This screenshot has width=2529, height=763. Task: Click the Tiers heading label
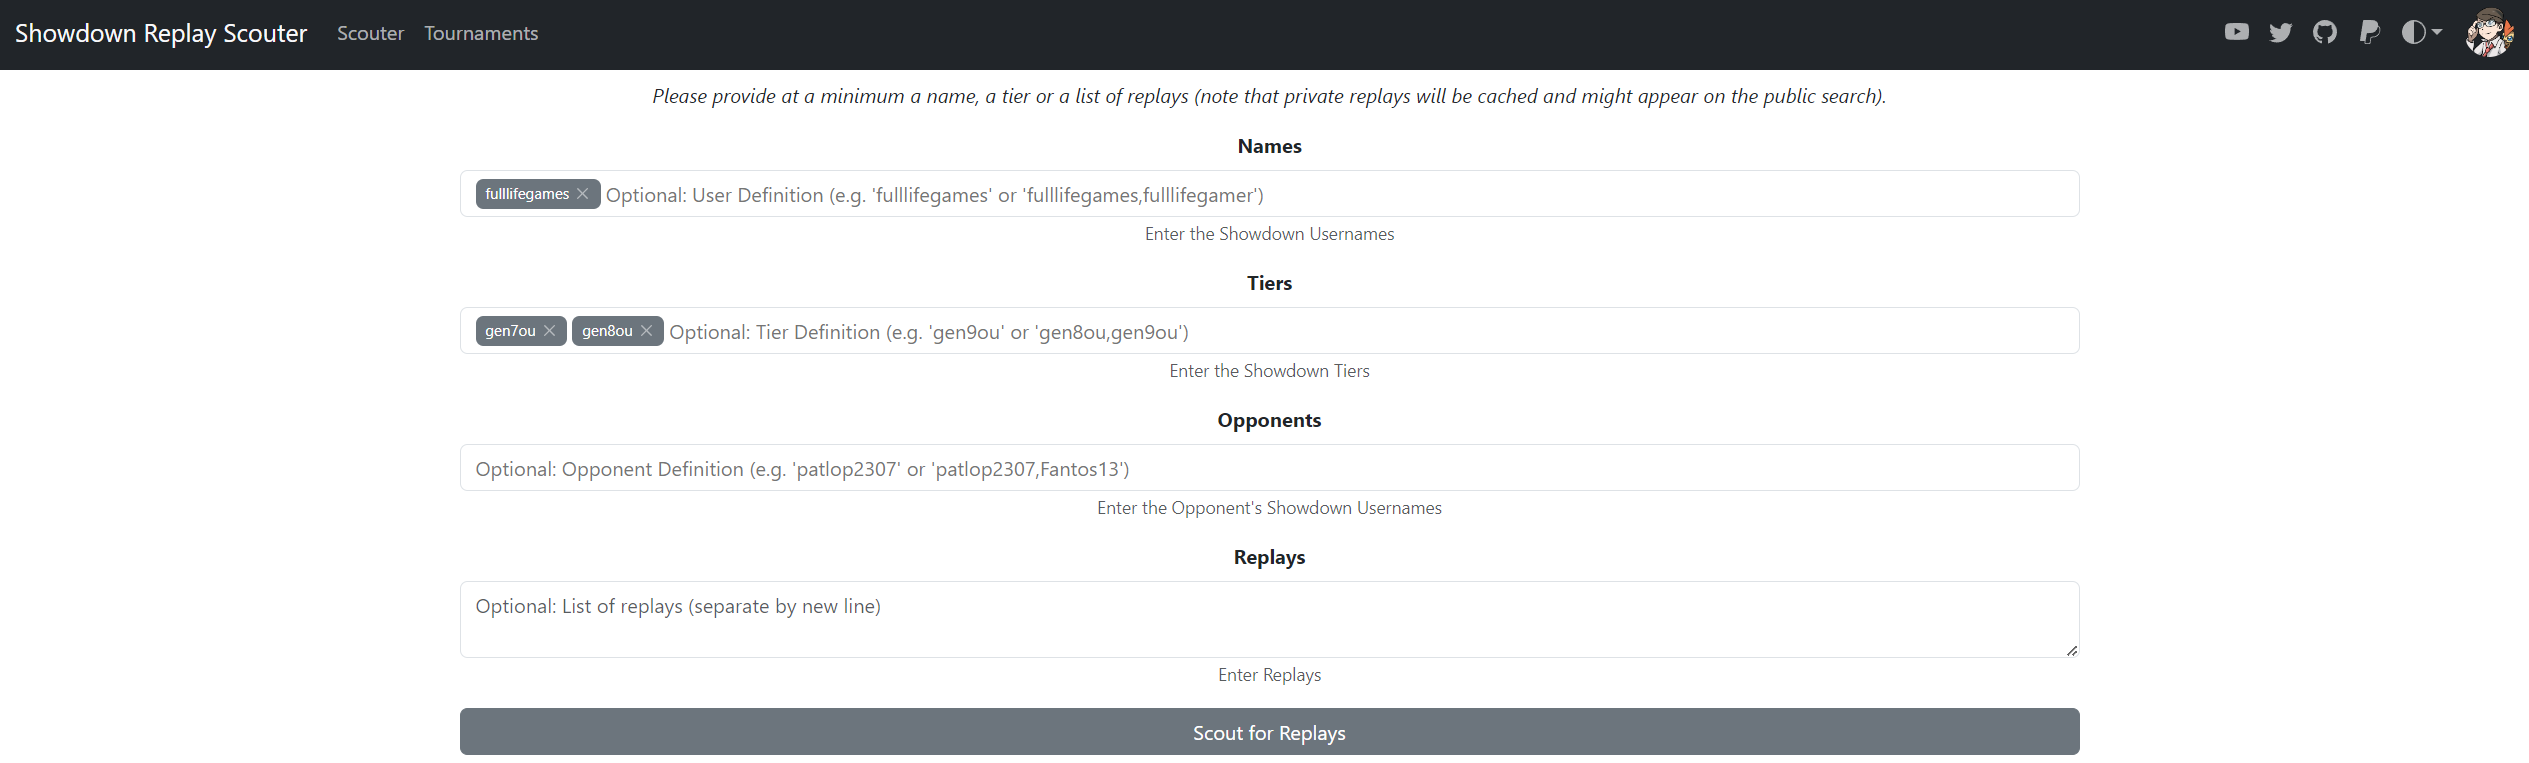point(1269,283)
